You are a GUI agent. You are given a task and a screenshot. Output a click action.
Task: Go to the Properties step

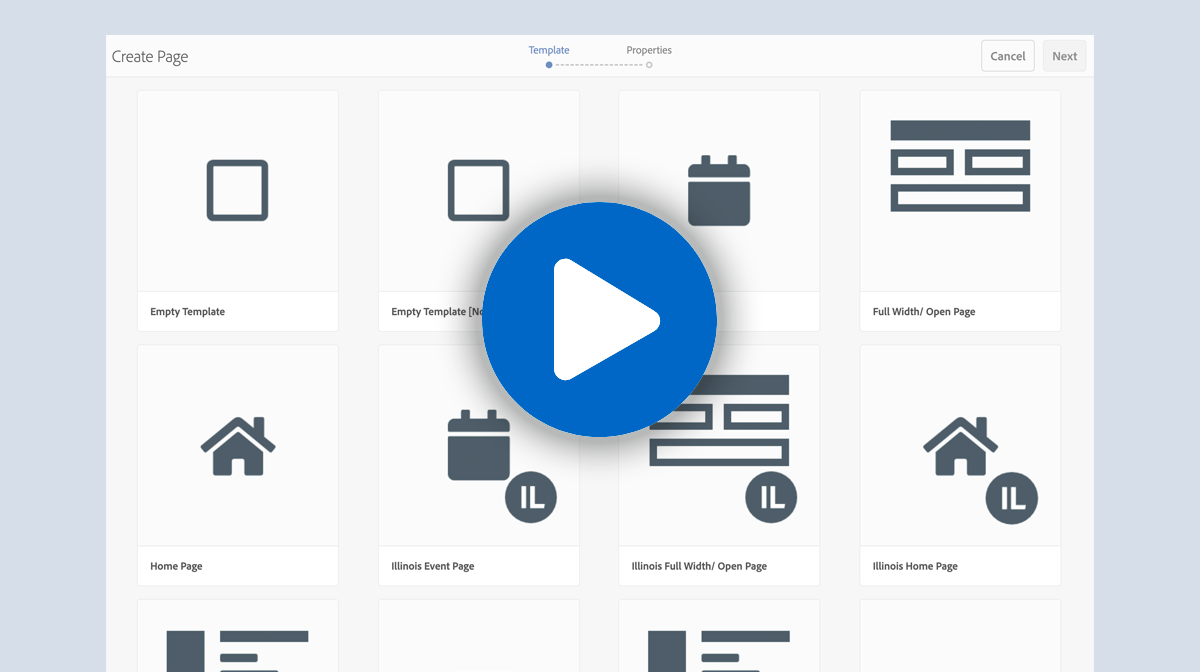649,50
